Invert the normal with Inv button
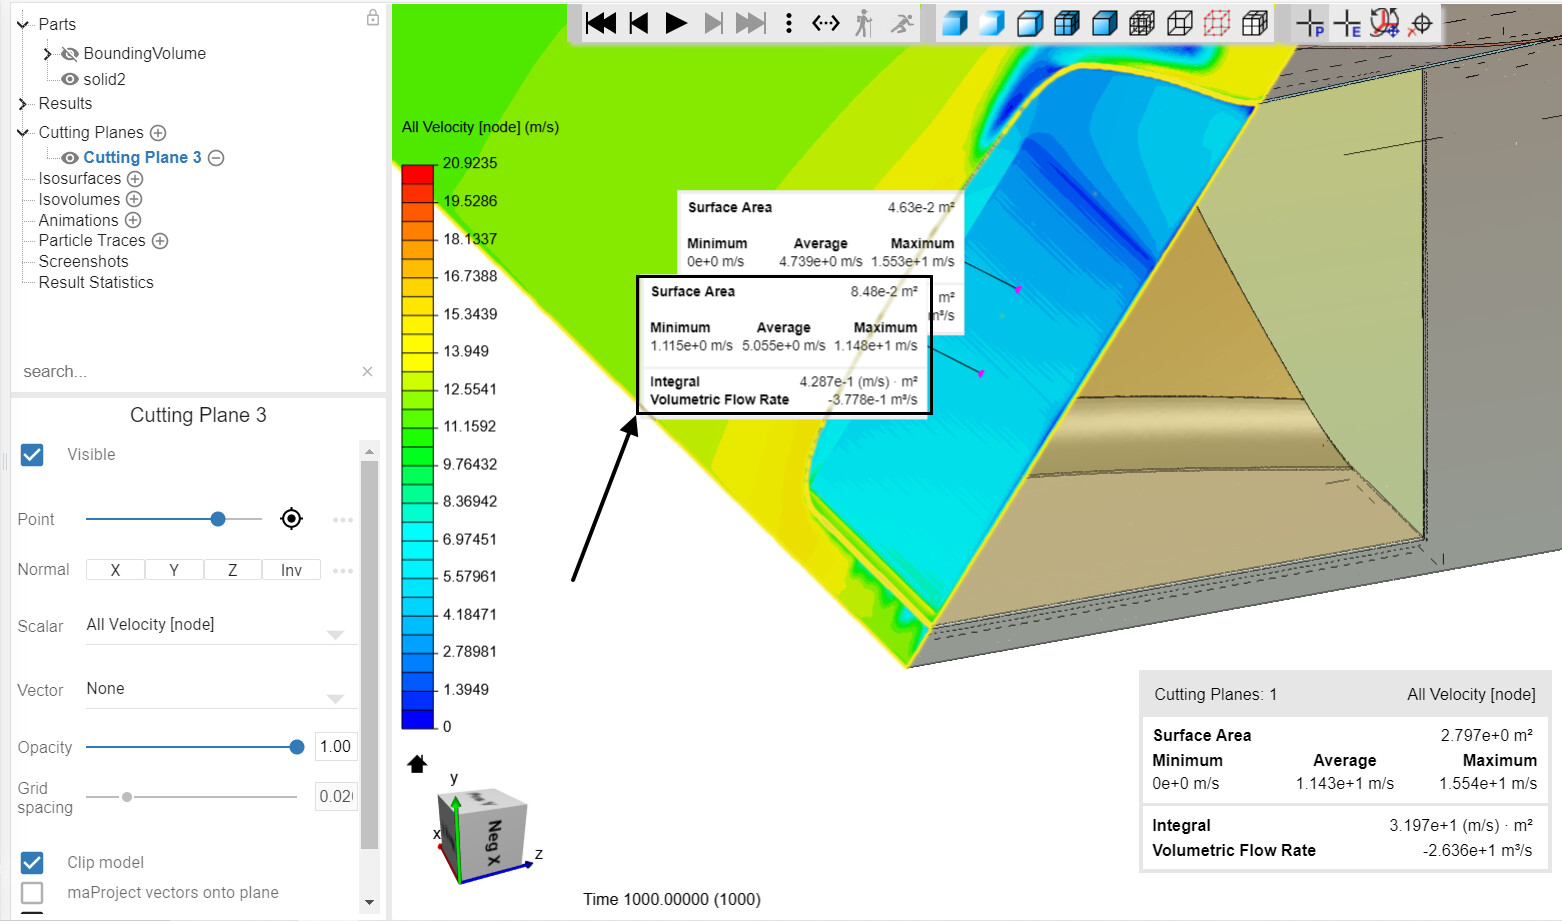 pos(291,570)
